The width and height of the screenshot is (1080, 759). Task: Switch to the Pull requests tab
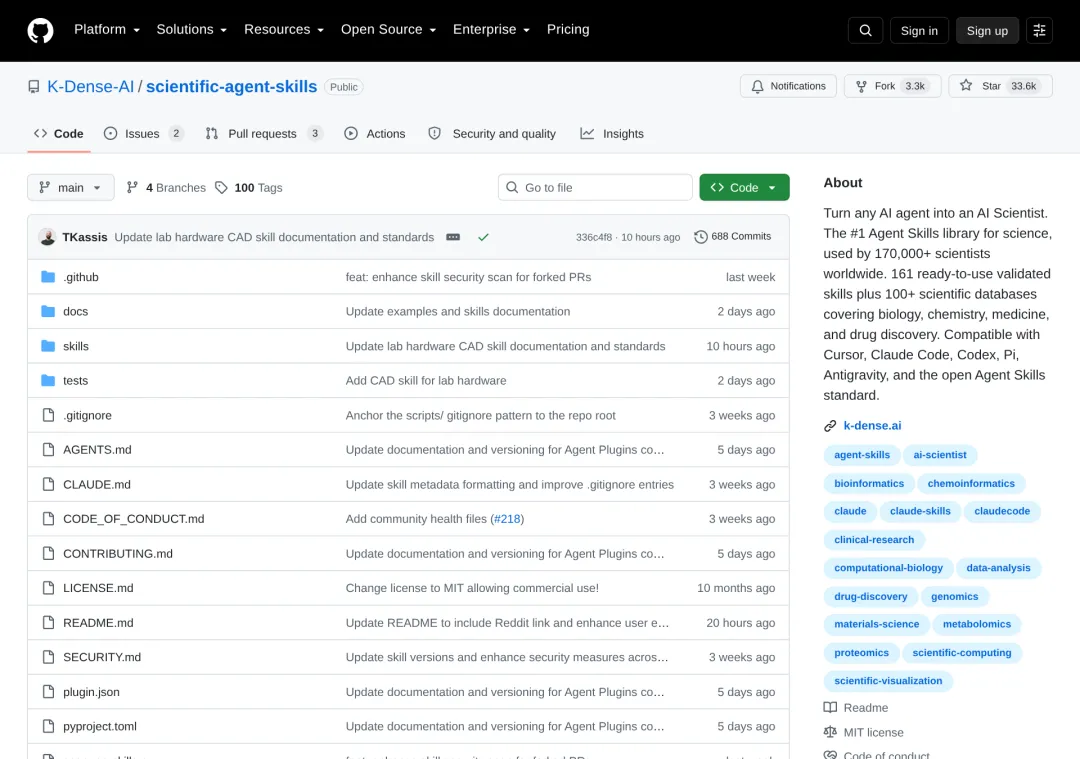[264, 134]
